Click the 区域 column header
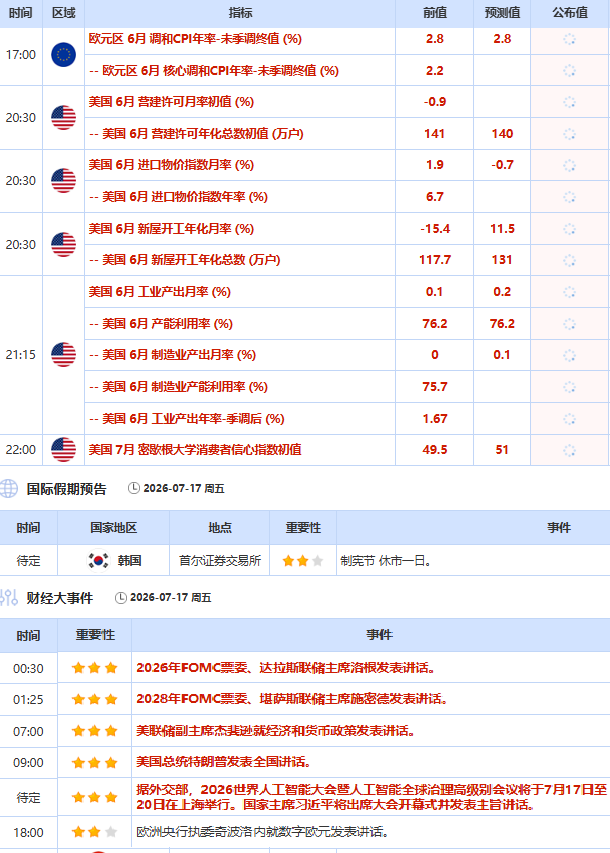 tap(64, 13)
